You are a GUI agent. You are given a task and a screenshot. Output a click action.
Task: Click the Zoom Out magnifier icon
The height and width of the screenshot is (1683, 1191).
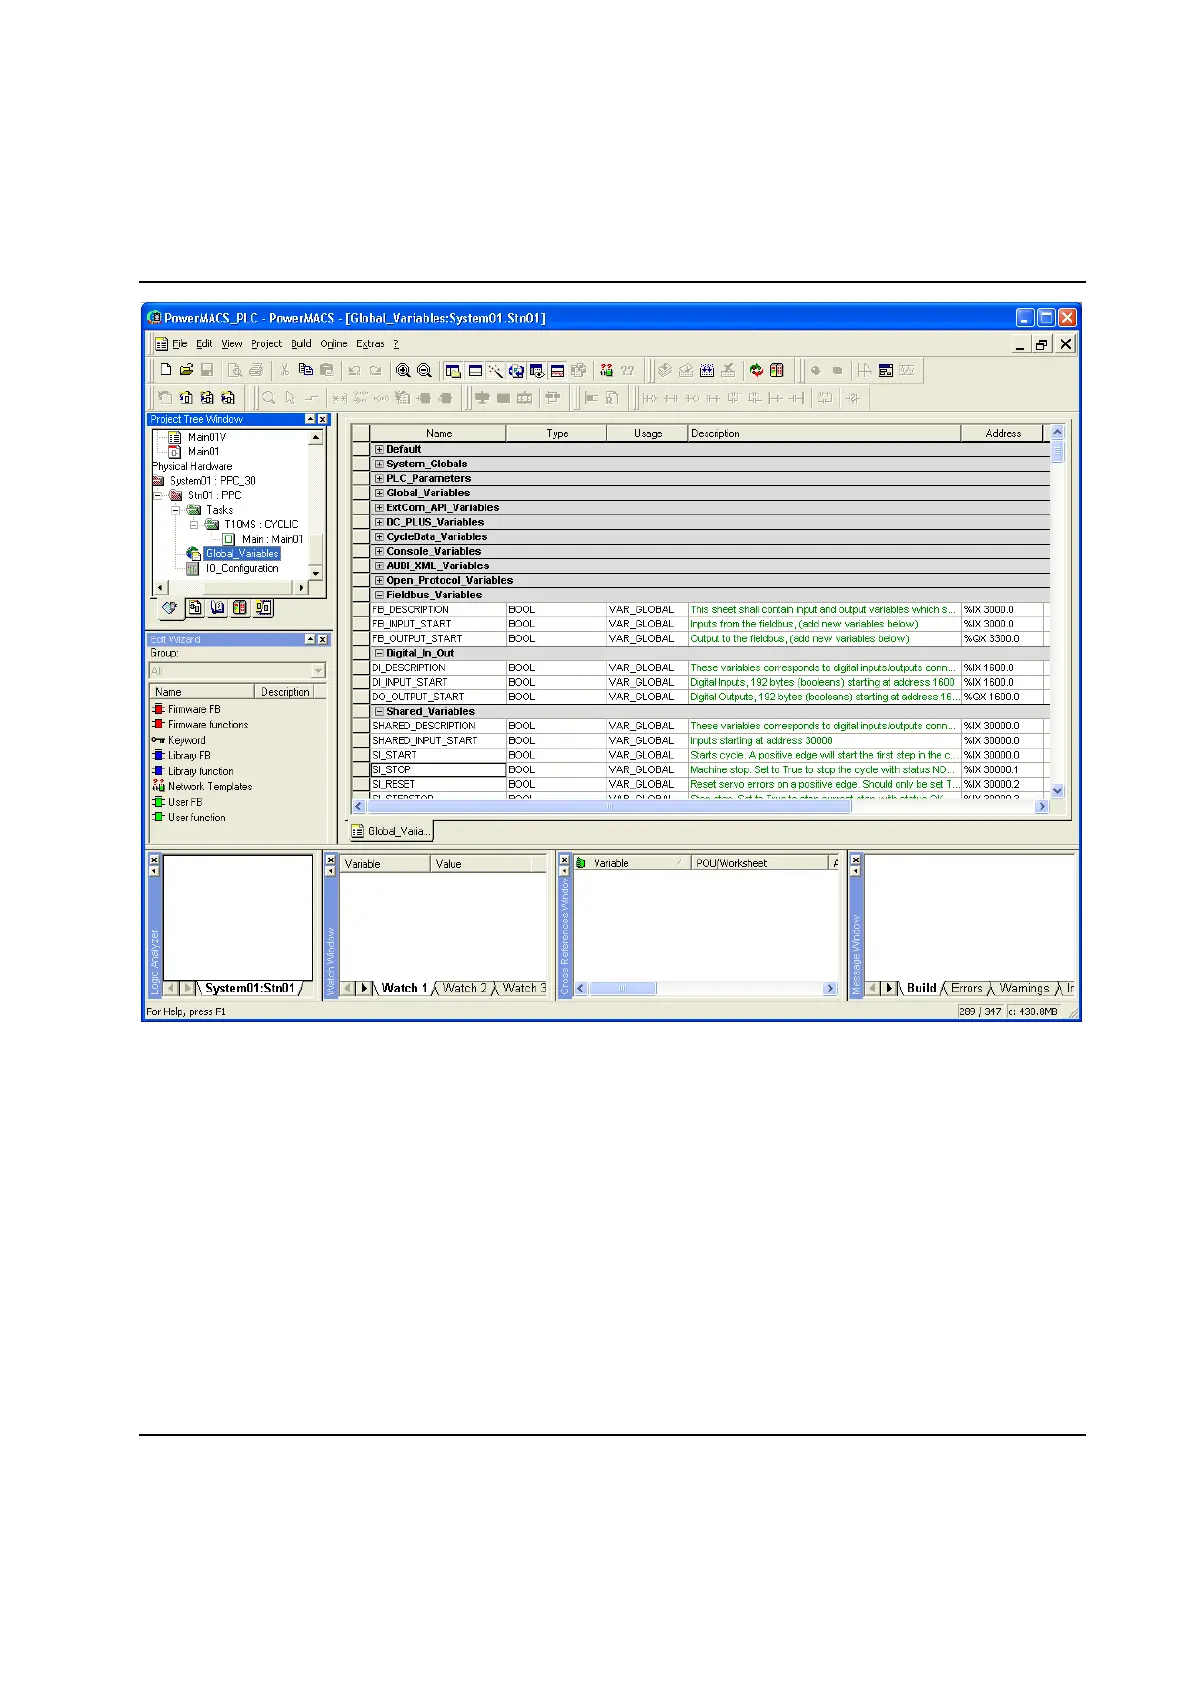pos(424,370)
